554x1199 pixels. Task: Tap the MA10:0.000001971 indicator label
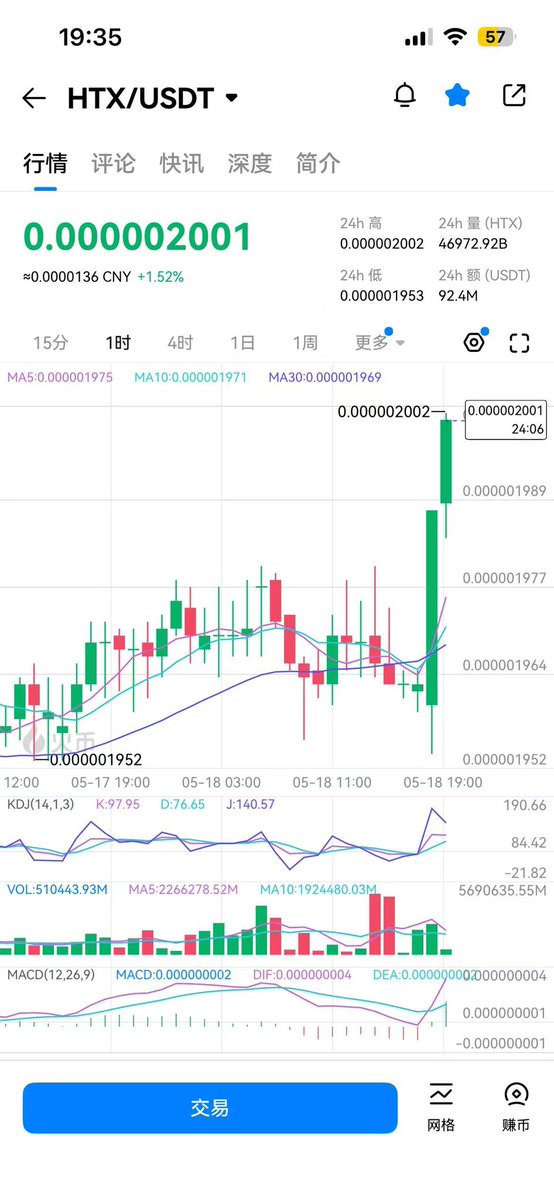190,377
